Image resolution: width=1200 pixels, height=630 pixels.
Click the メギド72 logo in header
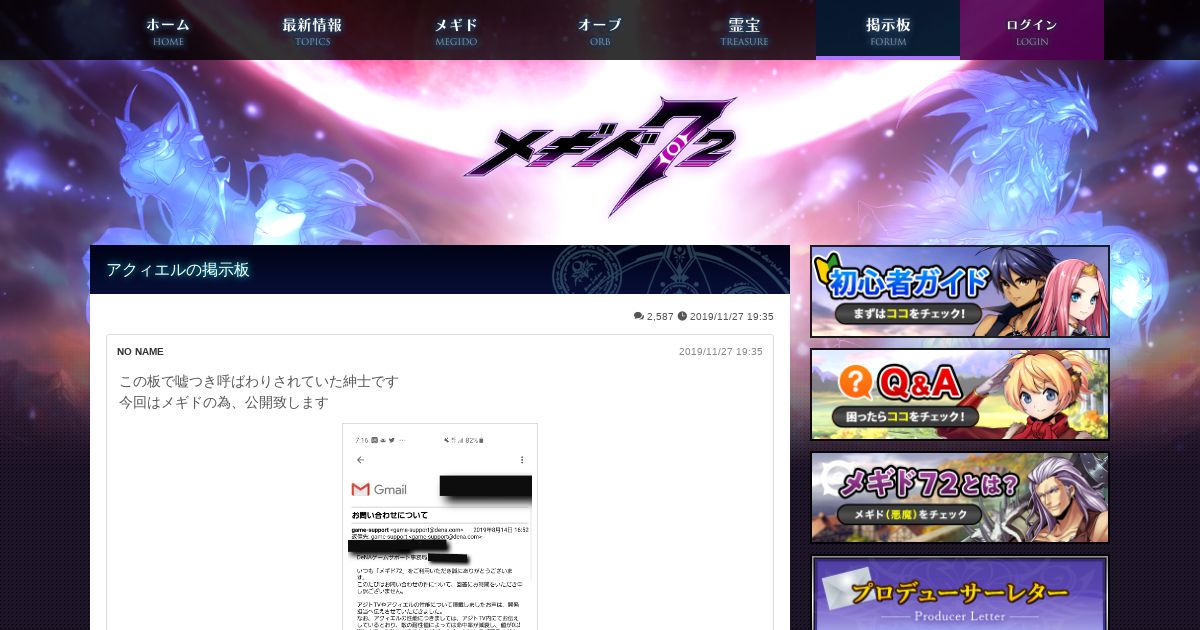600,155
